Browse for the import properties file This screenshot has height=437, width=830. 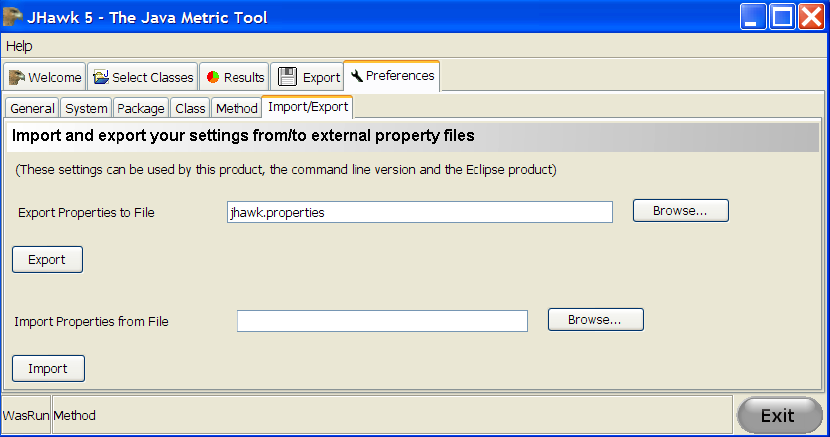596,320
